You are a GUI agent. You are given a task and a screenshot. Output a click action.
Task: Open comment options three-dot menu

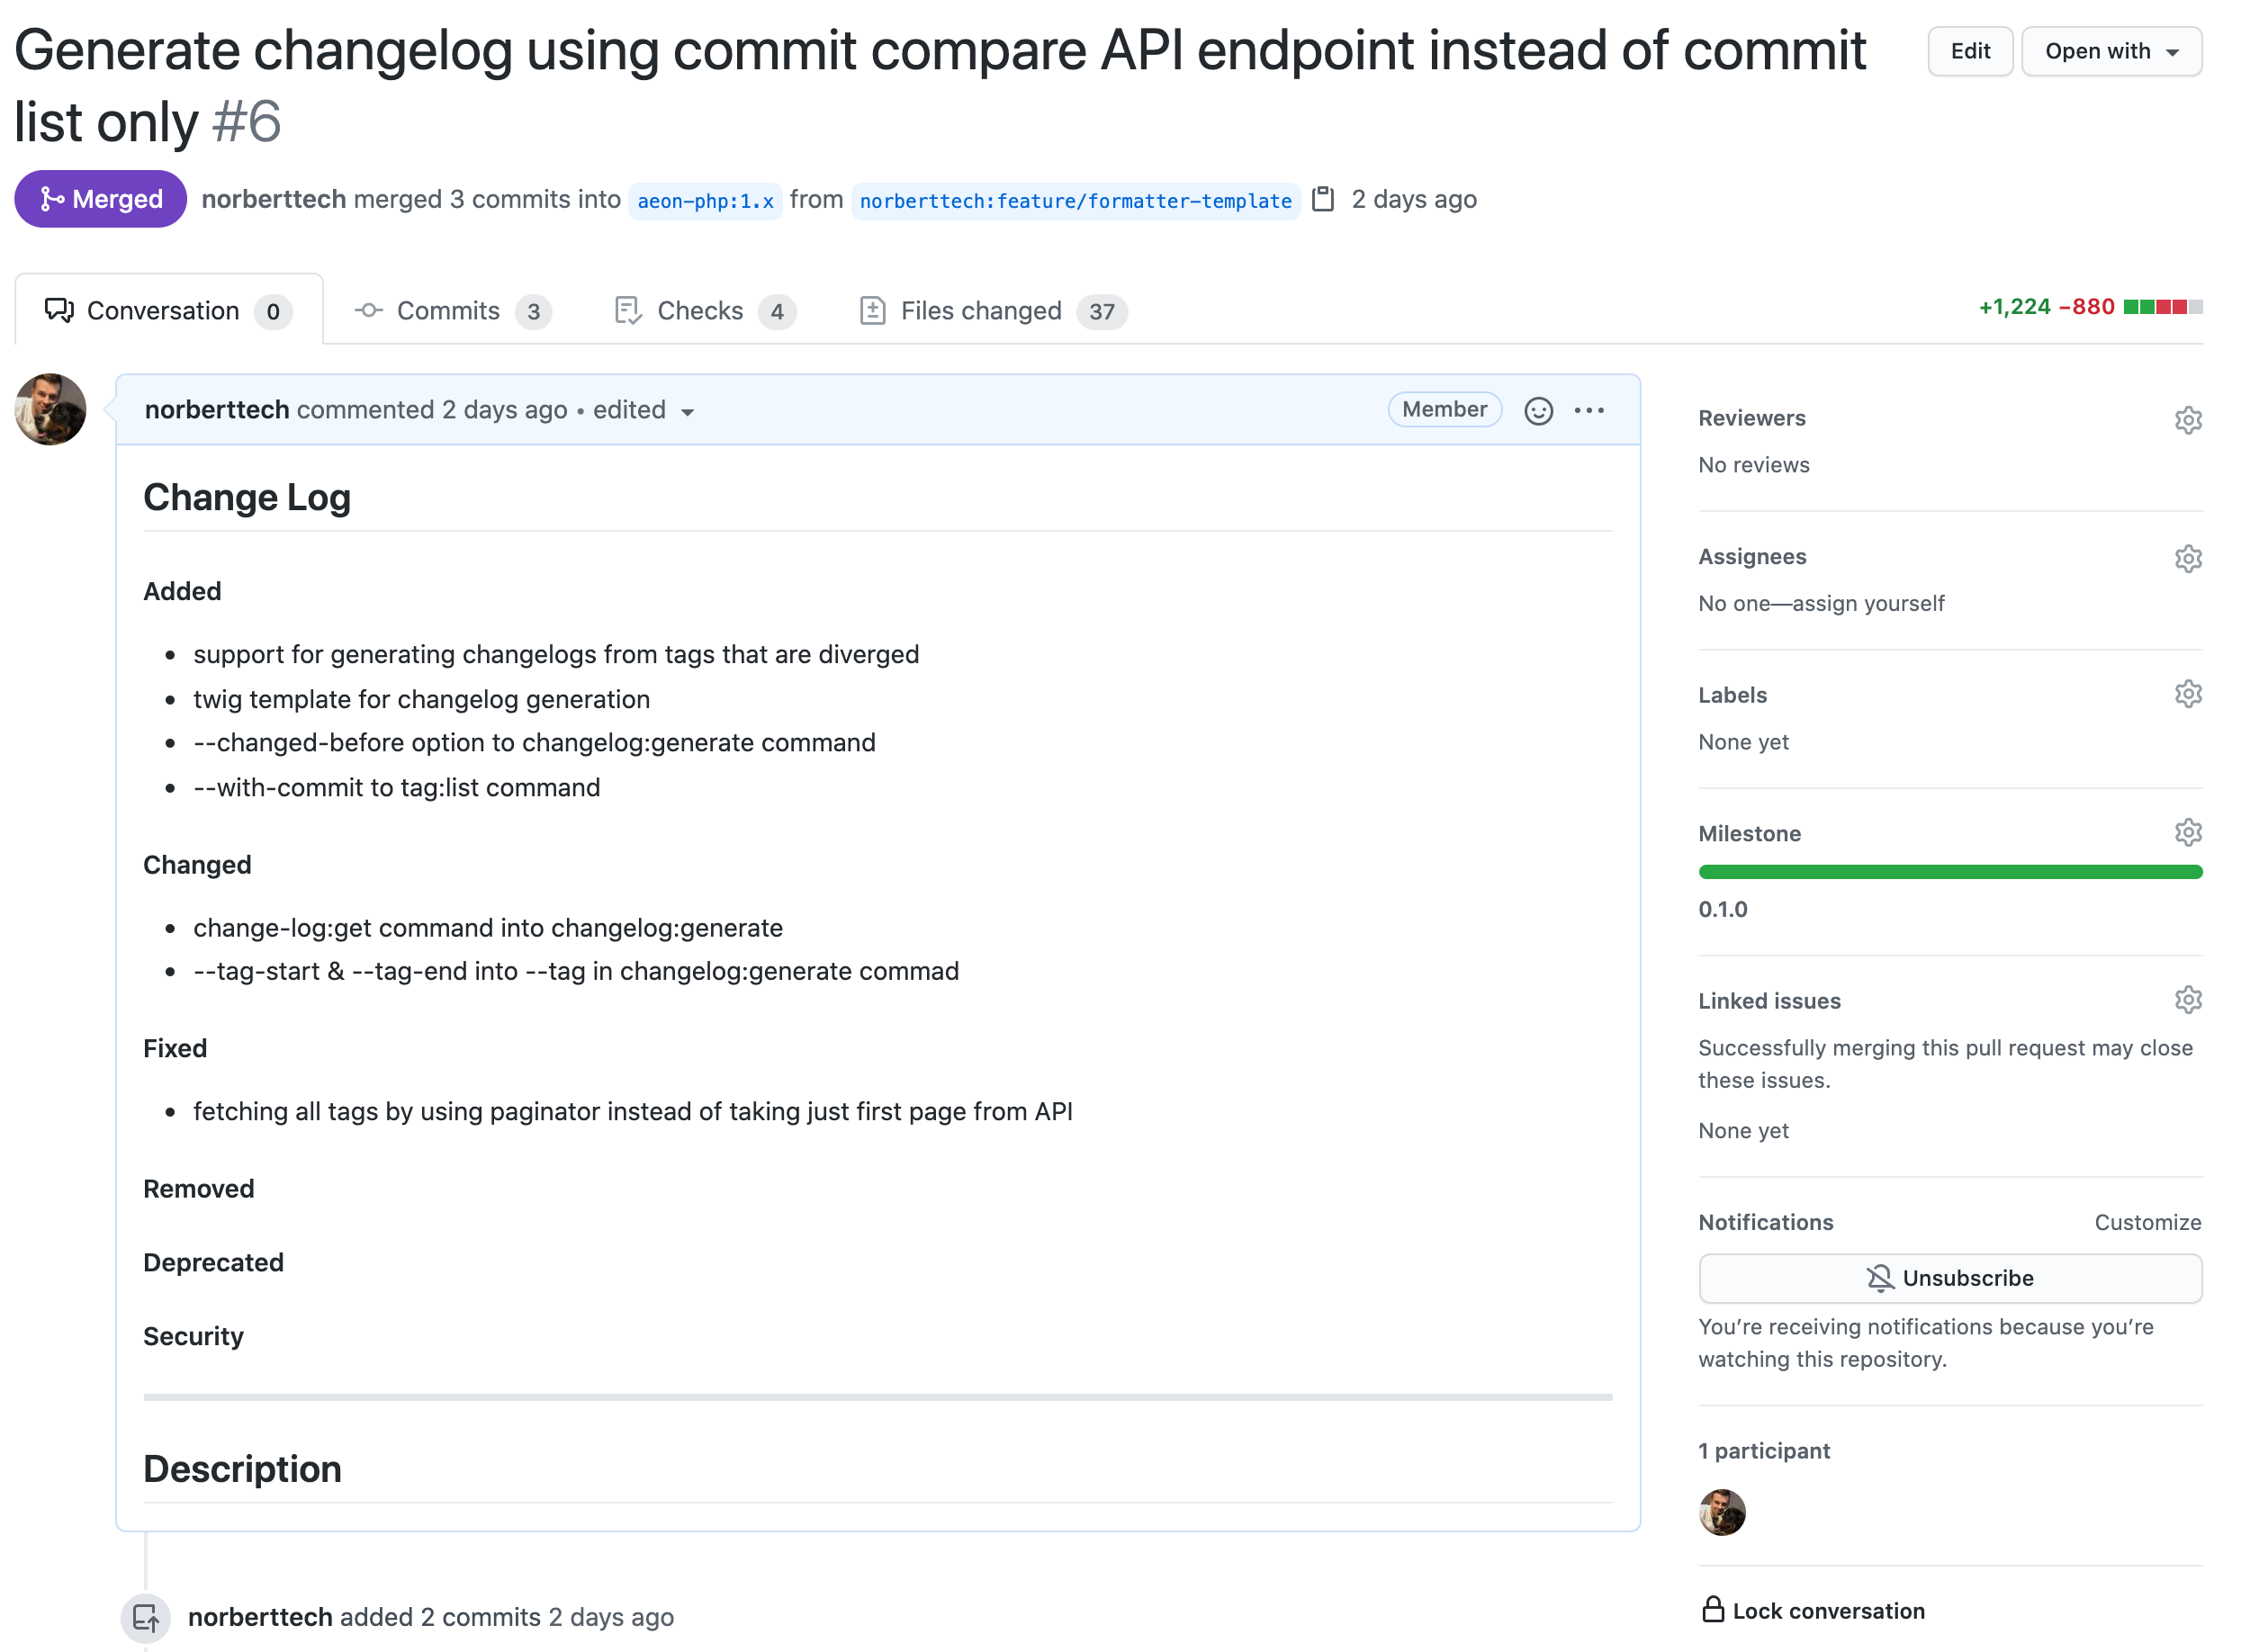pos(1589,411)
